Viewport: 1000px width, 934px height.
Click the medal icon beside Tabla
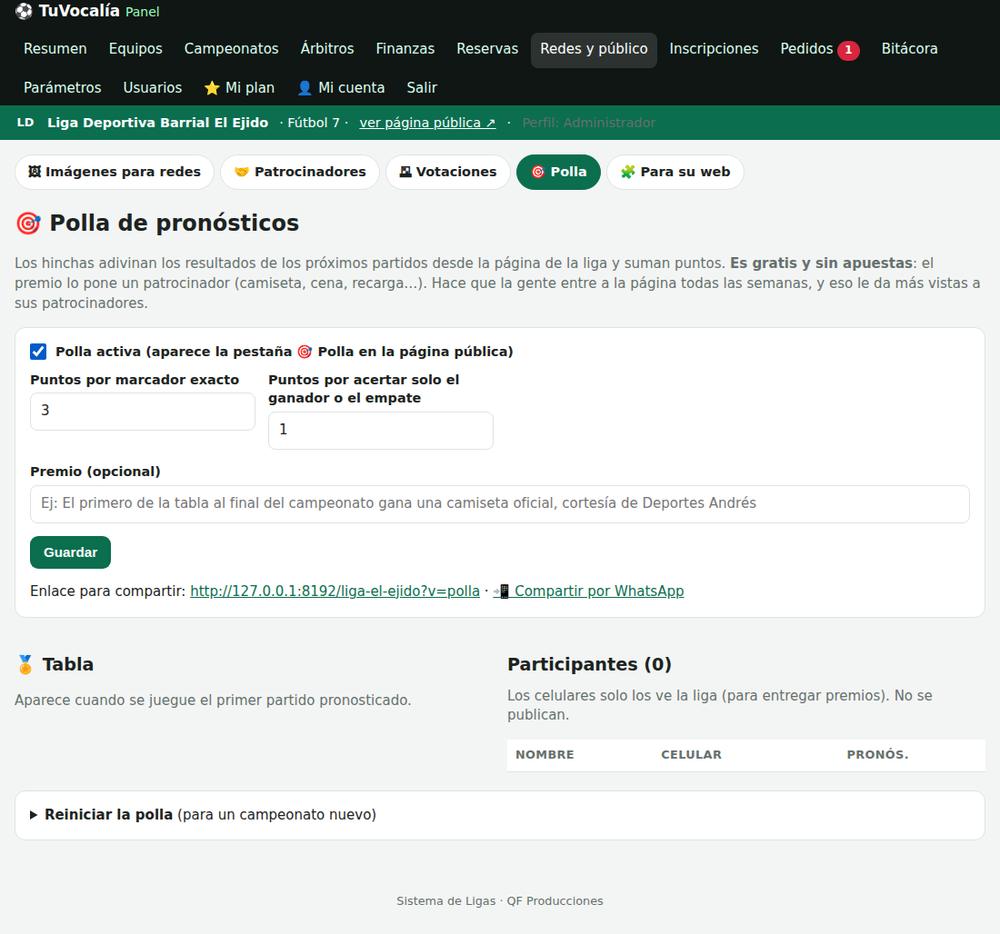coord(25,664)
